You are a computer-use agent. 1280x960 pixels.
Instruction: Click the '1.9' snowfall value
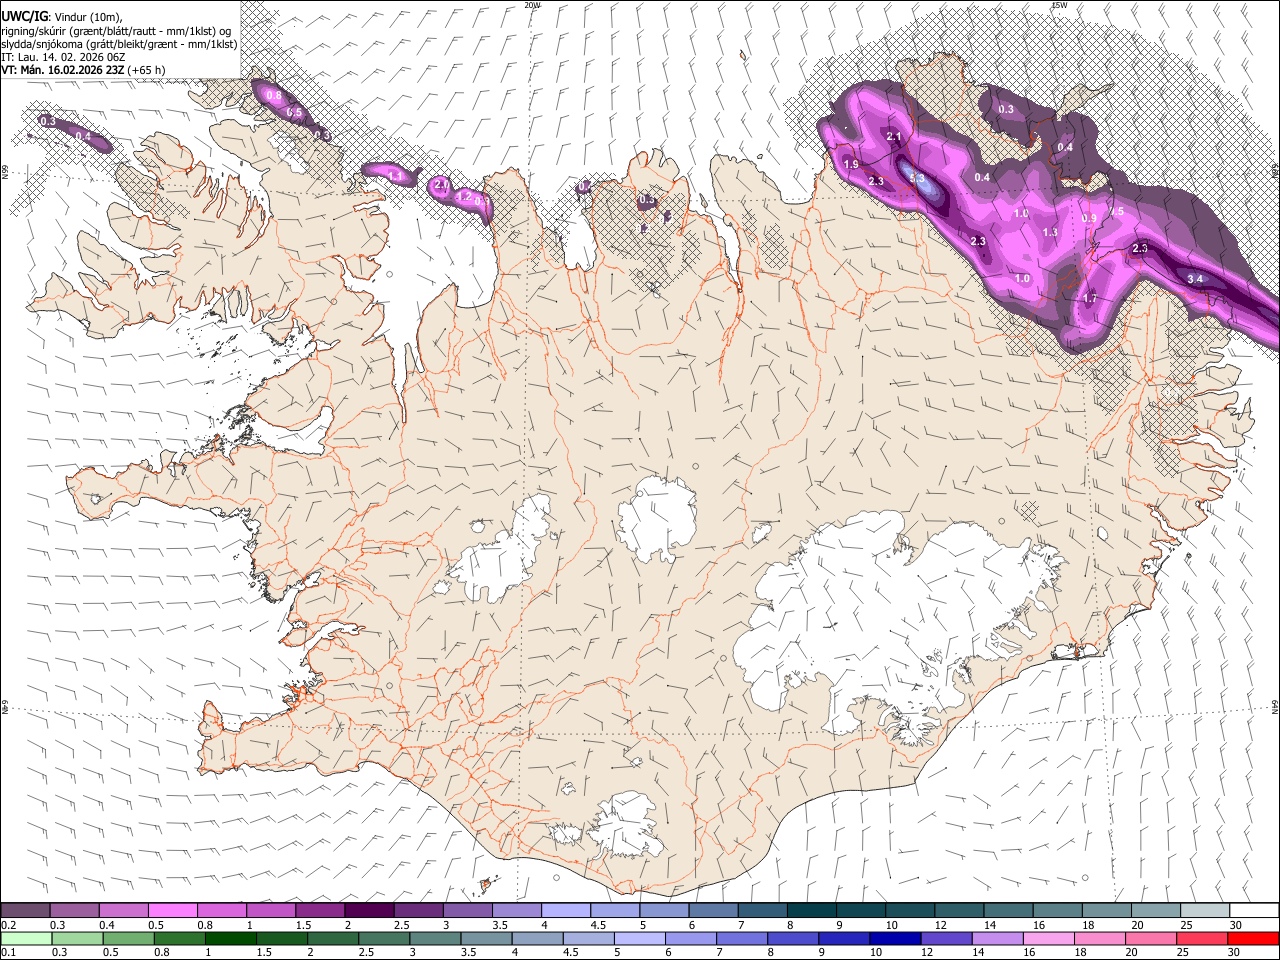click(851, 164)
